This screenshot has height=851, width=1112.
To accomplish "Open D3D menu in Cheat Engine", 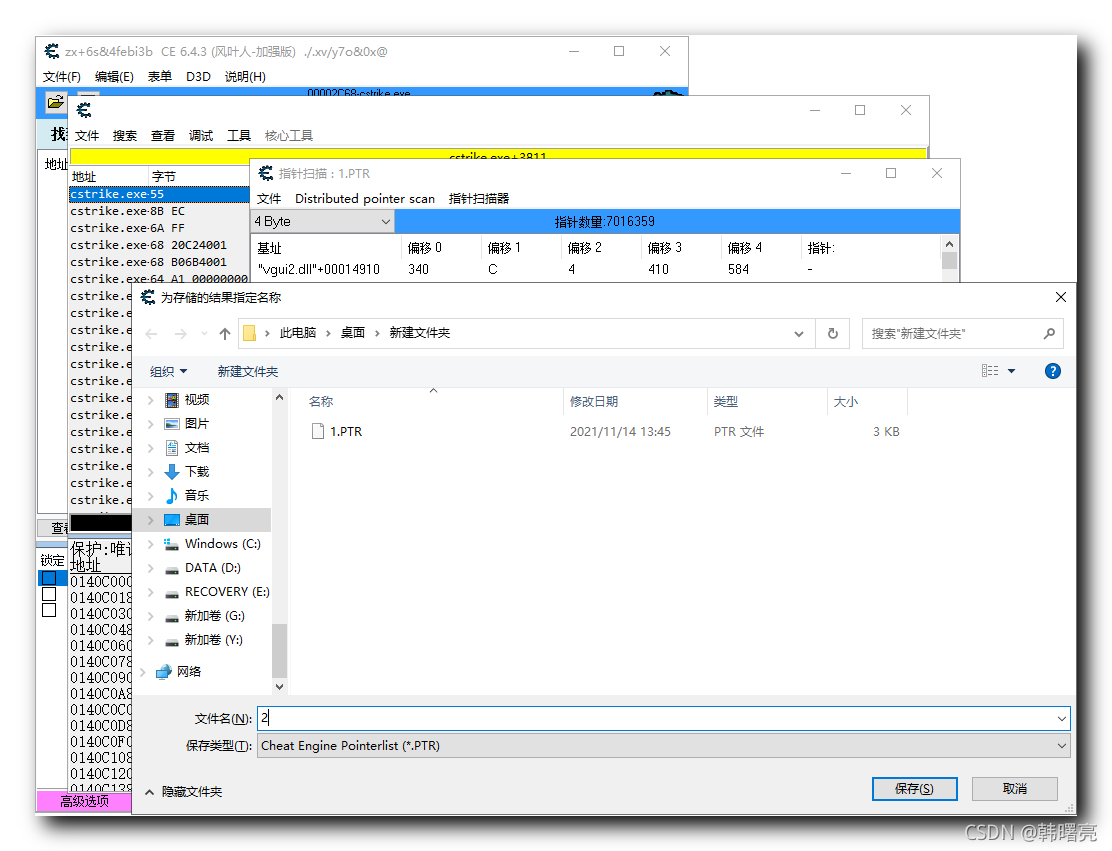I will coord(198,77).
